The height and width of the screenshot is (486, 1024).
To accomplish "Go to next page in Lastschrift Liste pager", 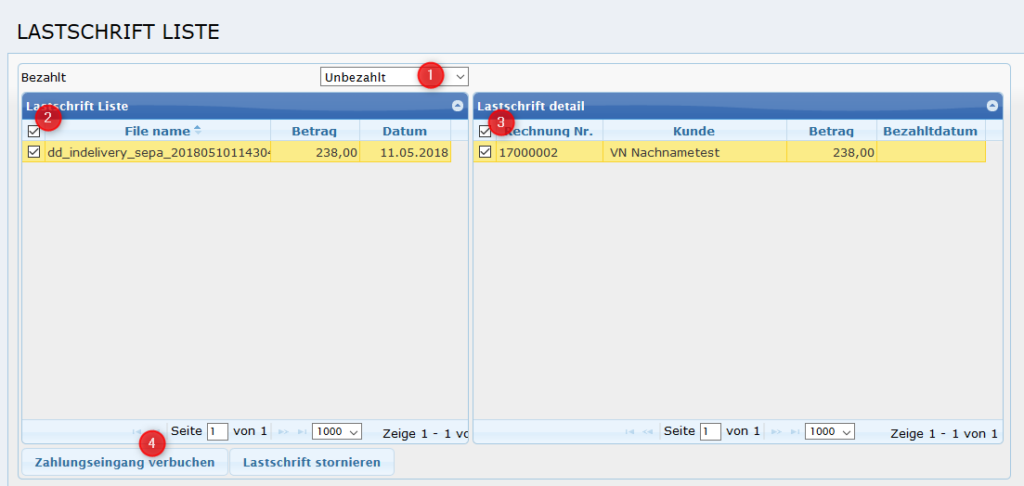I will pos(283,432).
